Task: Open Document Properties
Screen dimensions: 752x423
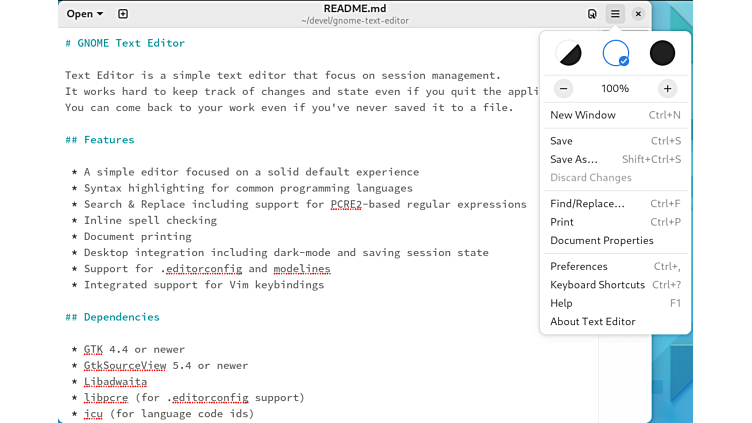Action: (x=602, y=240)
